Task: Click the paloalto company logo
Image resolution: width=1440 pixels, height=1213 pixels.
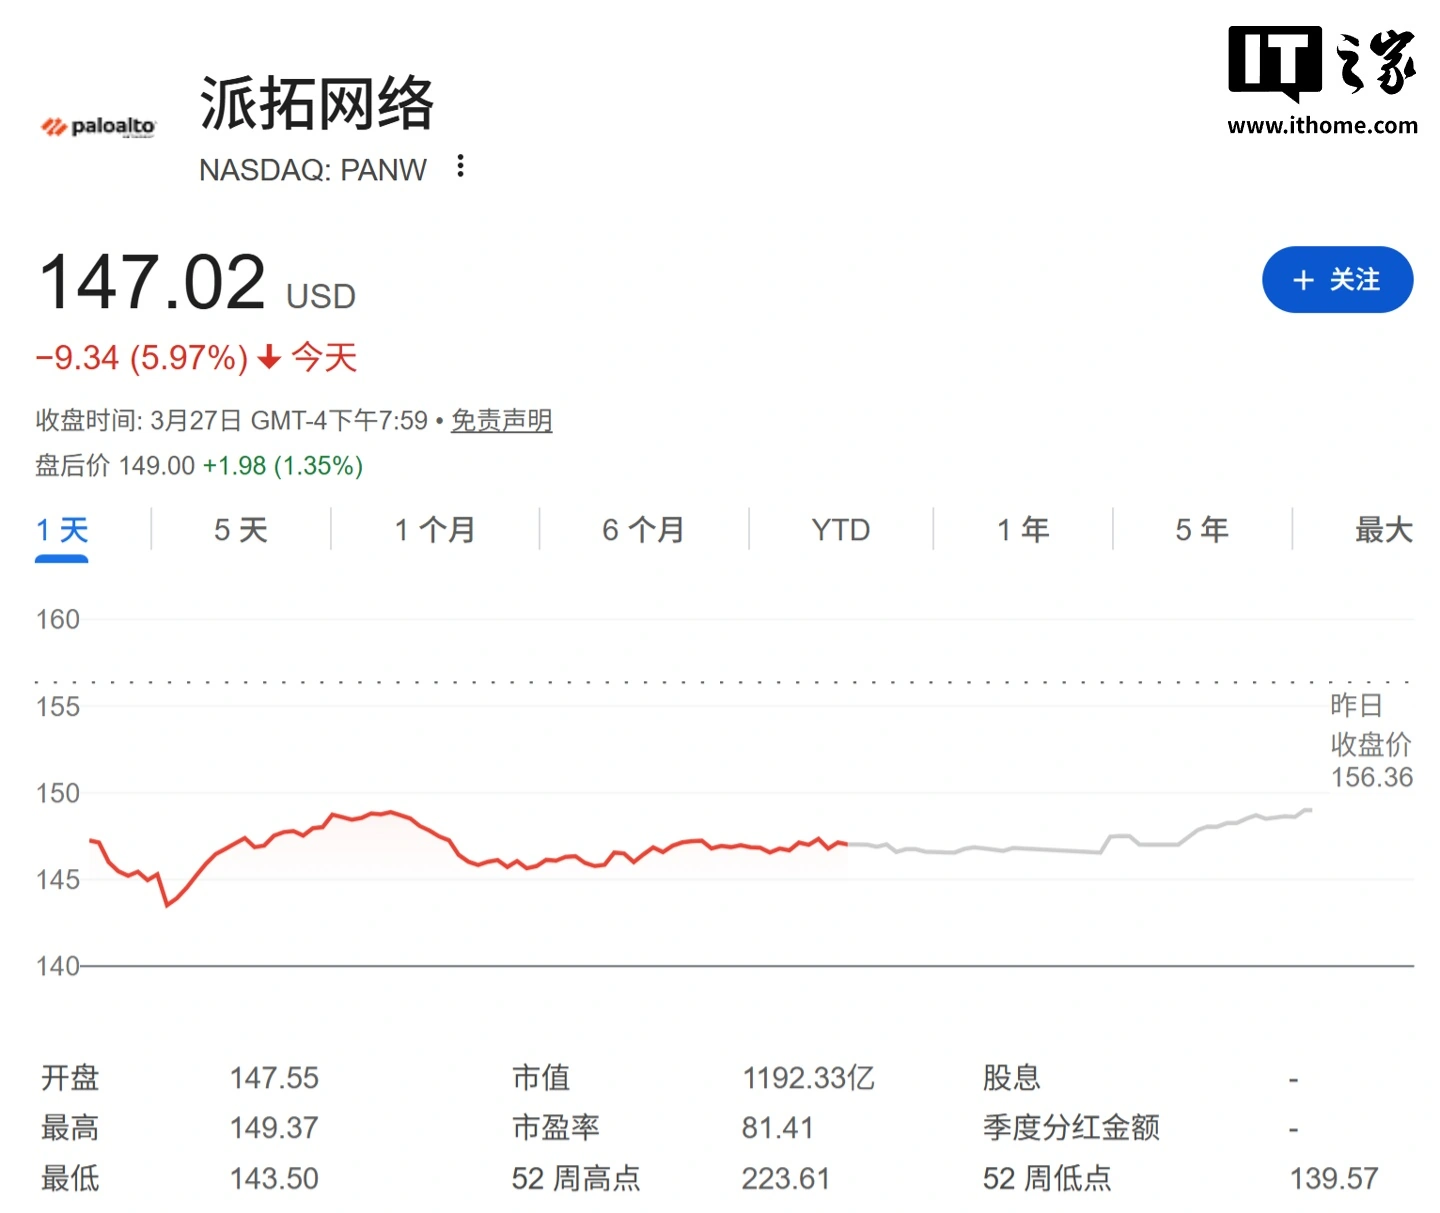Action: pyautogui.click(x=97, y=126)
